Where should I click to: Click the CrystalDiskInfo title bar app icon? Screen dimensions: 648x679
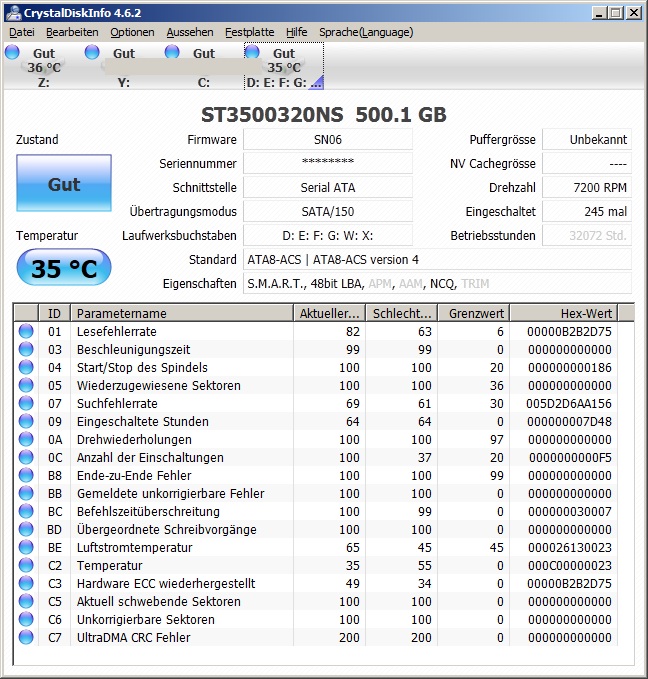[13, 13]
